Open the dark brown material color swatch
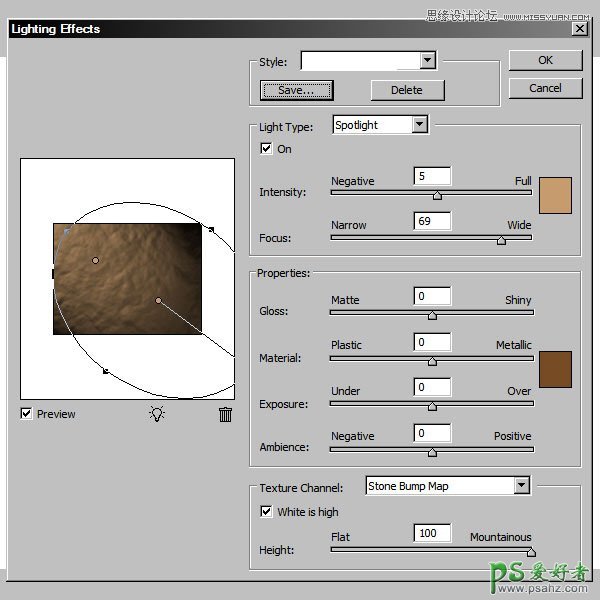 pyautogui.click(x=555, y=368)
